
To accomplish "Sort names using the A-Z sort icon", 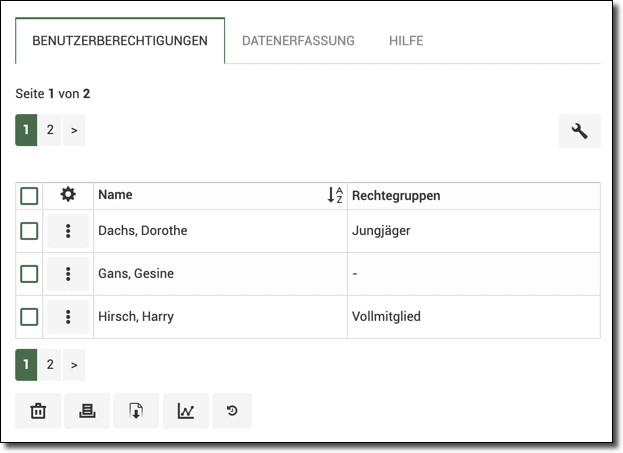I will [335, 195].
